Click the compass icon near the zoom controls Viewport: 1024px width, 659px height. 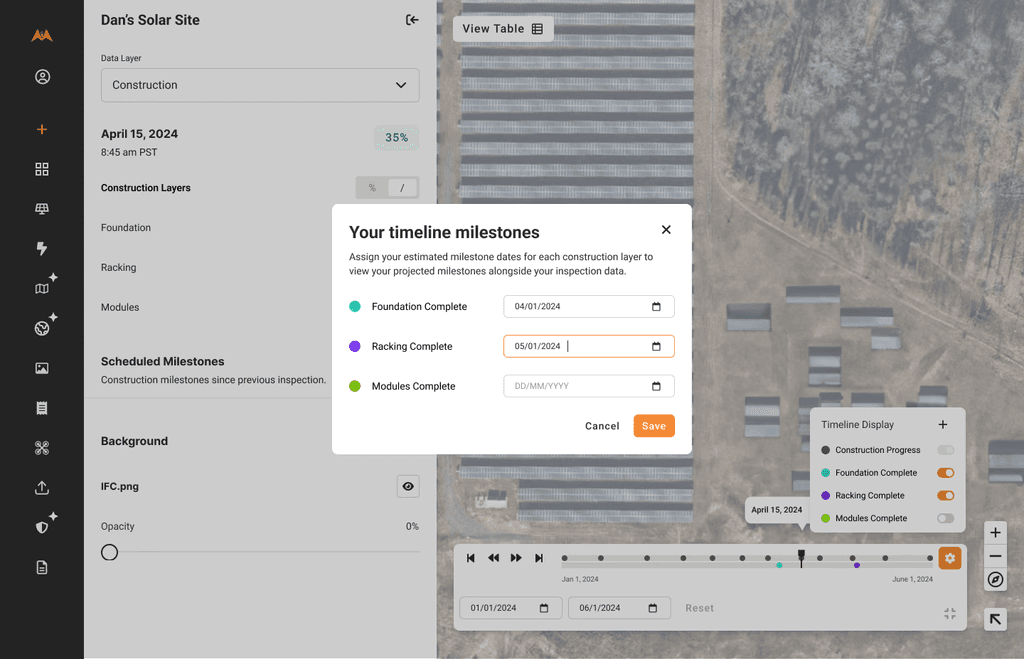coord(995,580)
